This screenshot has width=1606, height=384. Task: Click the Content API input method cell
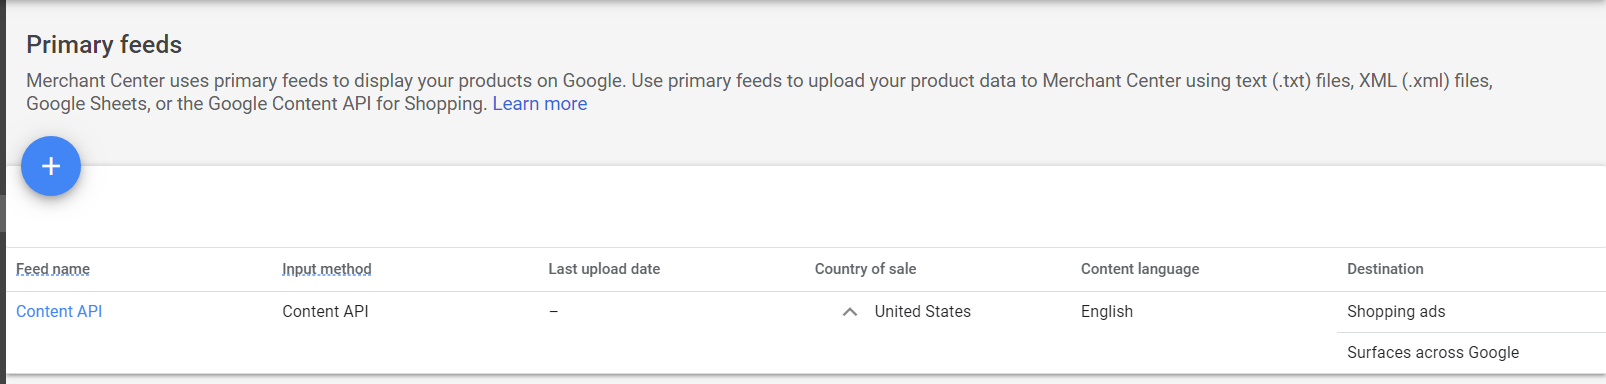pyautogui.click(x=326, y=312)
